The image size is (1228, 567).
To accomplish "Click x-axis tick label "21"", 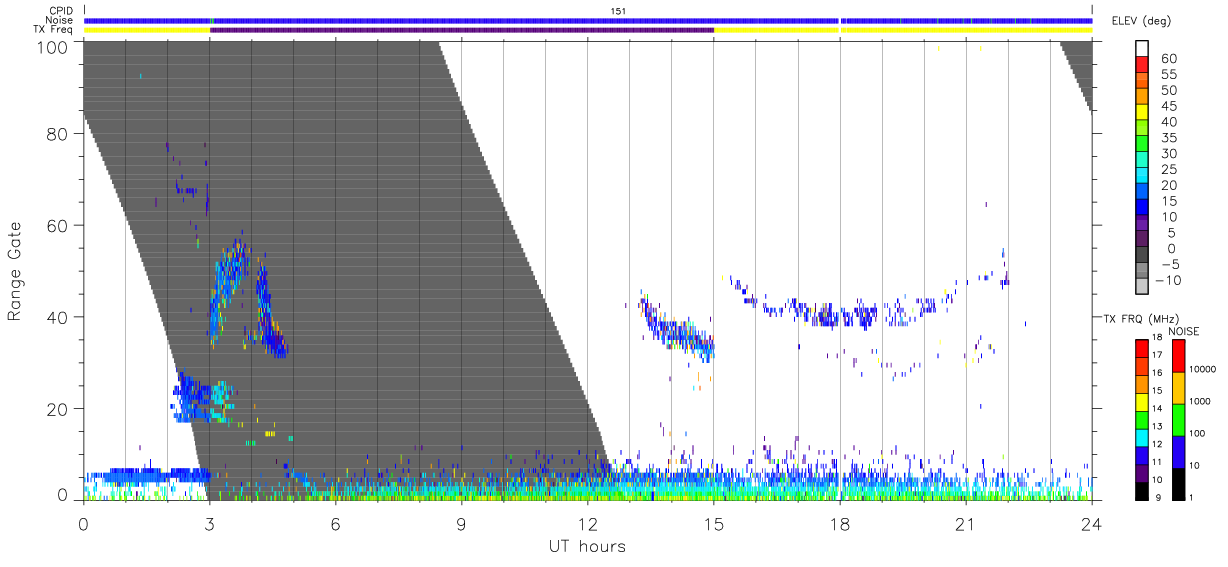I will (x=965, y=524).
